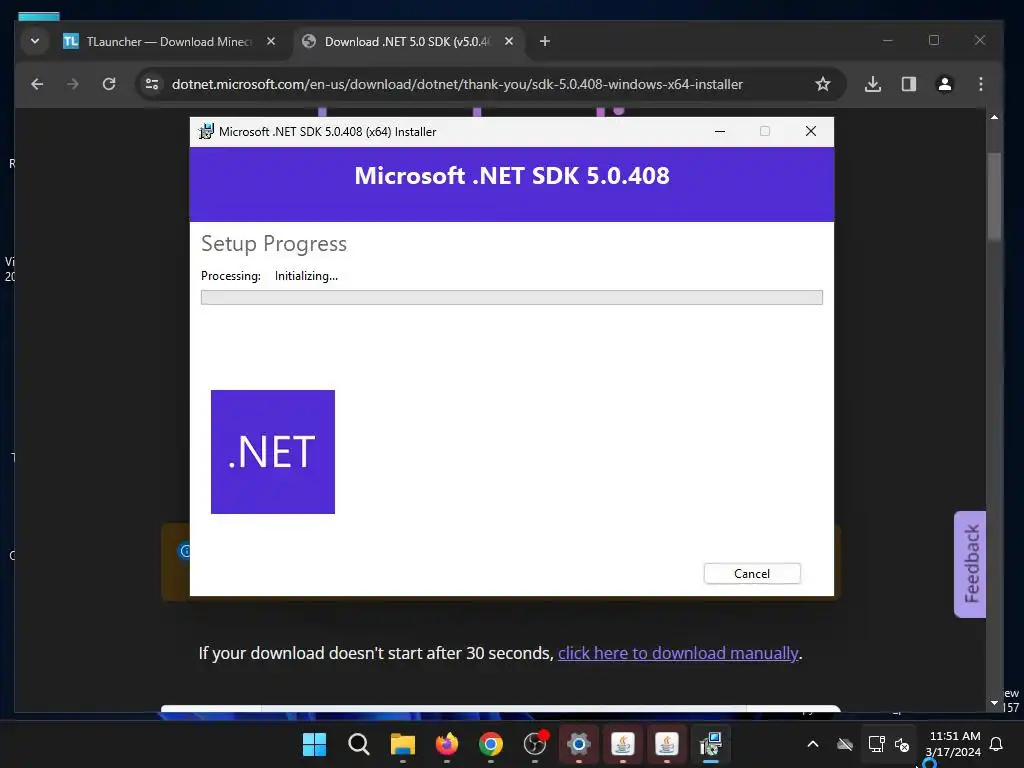Open a new browser tab
Screen dimensions: 1024x768
pyautogui.click(x=545, y=41)
